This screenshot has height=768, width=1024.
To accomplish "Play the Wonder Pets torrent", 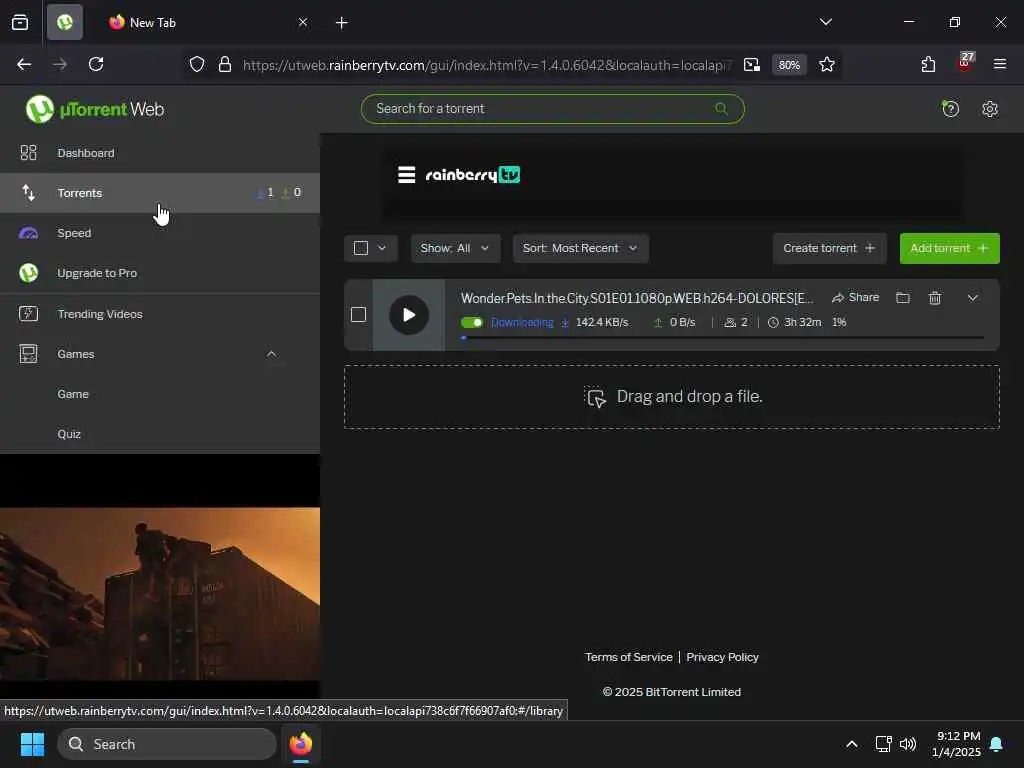I will coord(409,315).
